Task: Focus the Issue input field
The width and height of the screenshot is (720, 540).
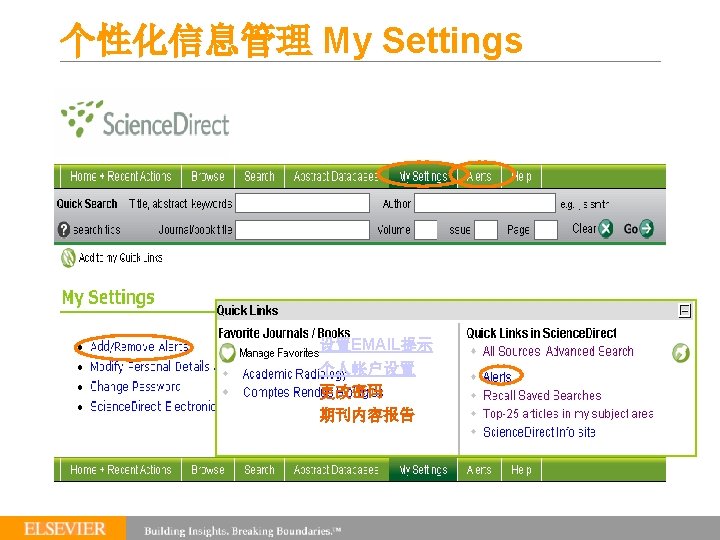Action: pos(486,230)
